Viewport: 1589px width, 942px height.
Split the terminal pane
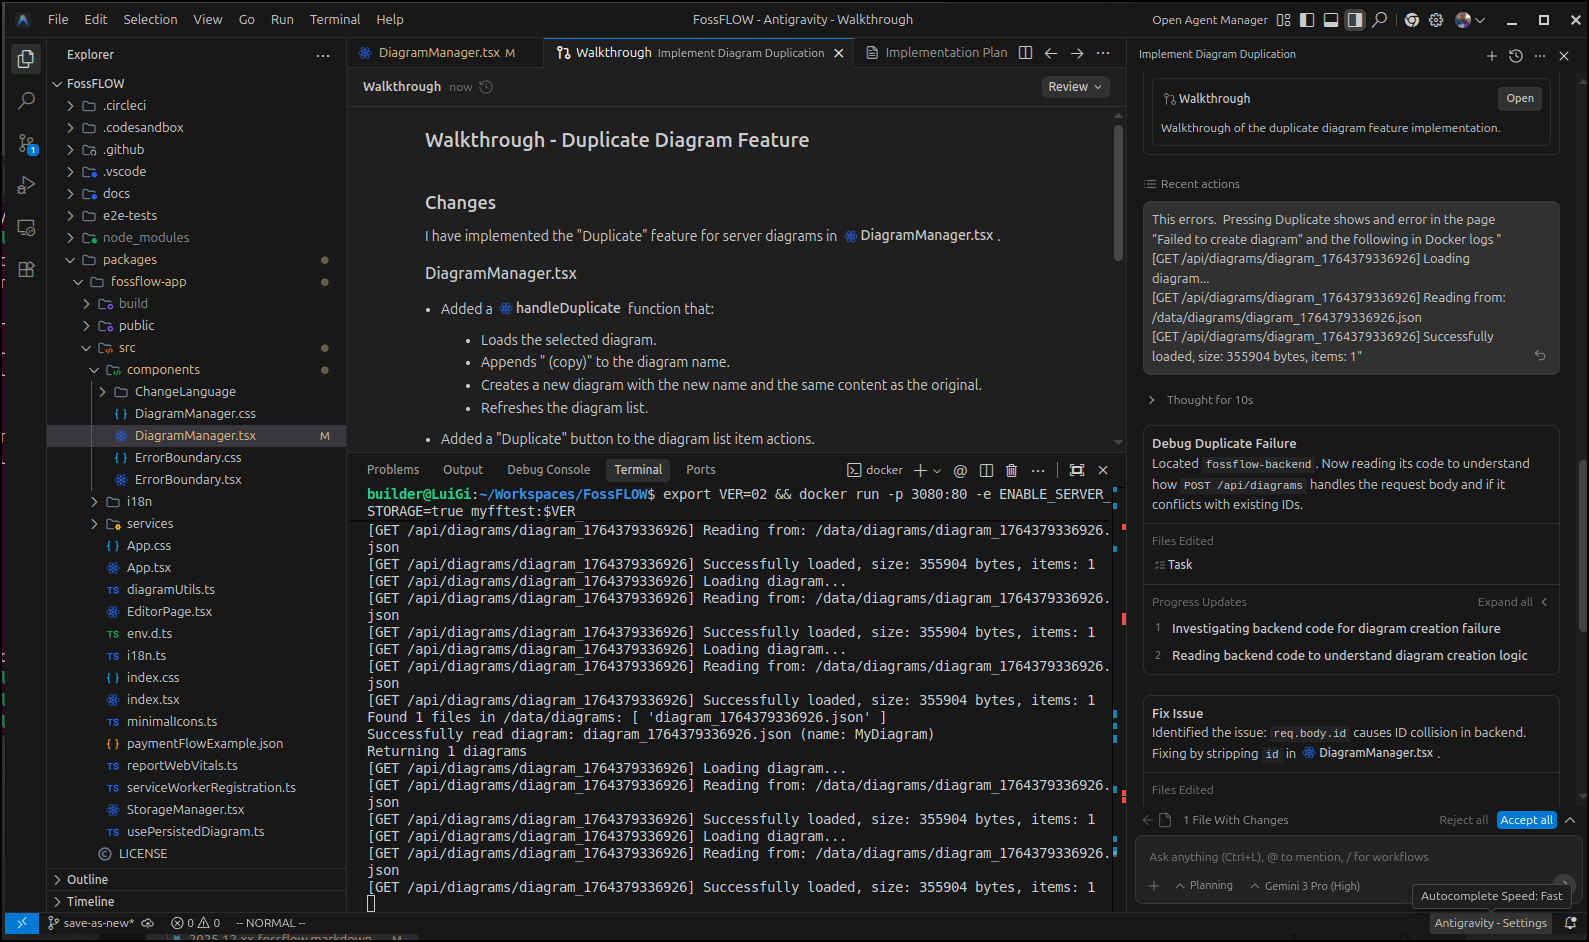click(x=986, y=470)
